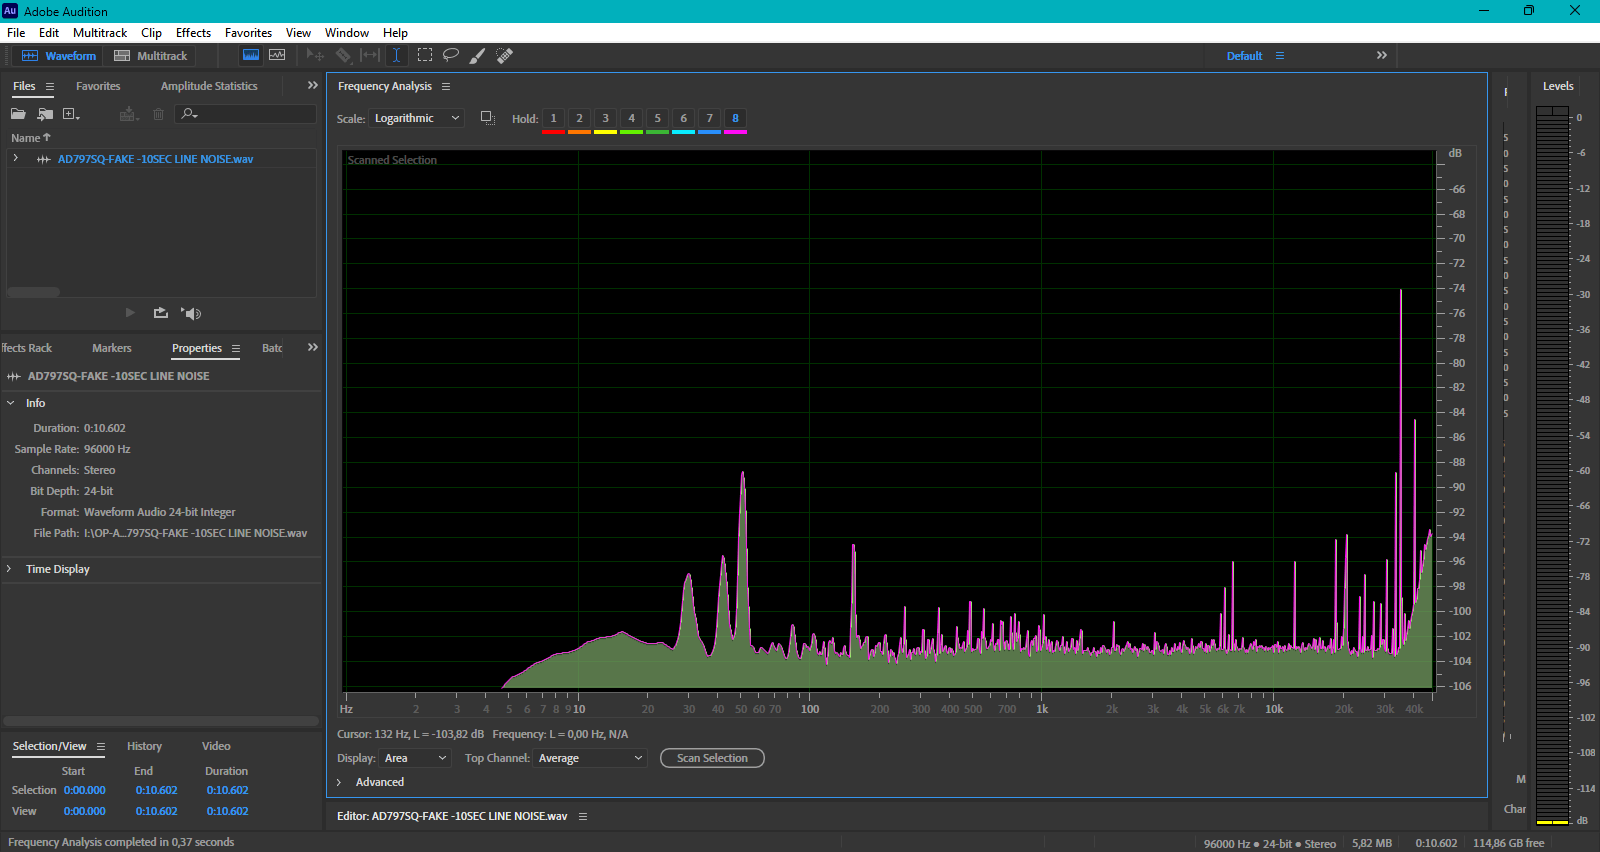Select the Move tool
This screenshot has height=852, width=1600.
(315, 56)
